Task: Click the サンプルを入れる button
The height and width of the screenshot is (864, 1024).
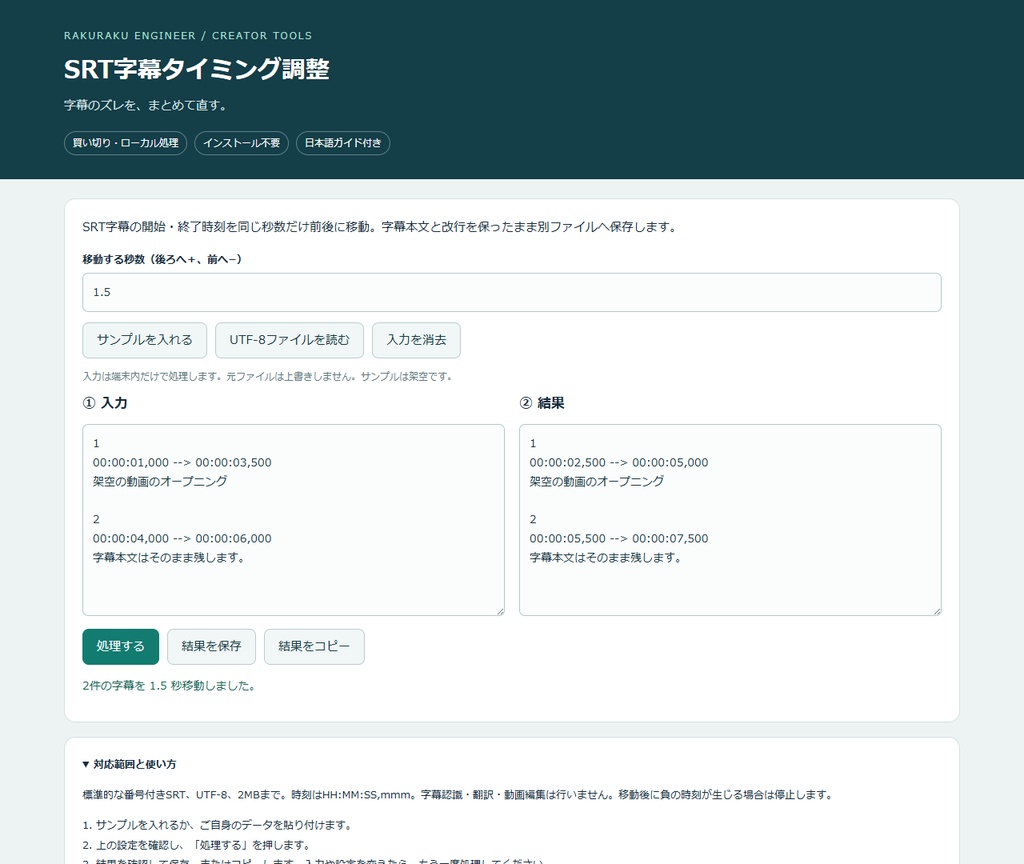Action: point(144,340)
